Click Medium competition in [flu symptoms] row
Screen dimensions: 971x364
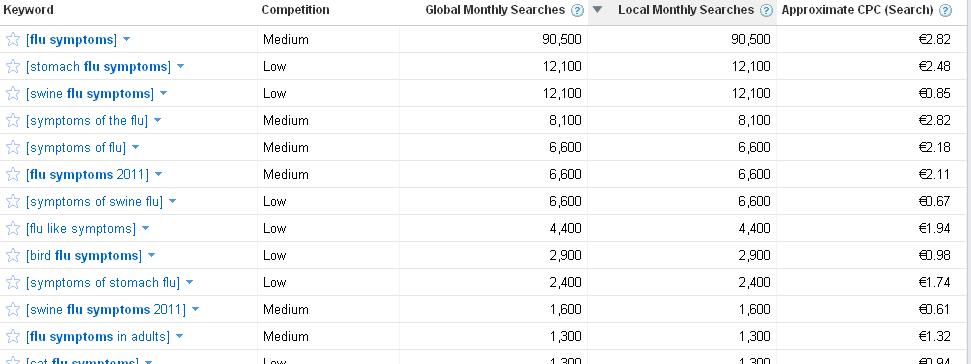[x=285, y=40]
